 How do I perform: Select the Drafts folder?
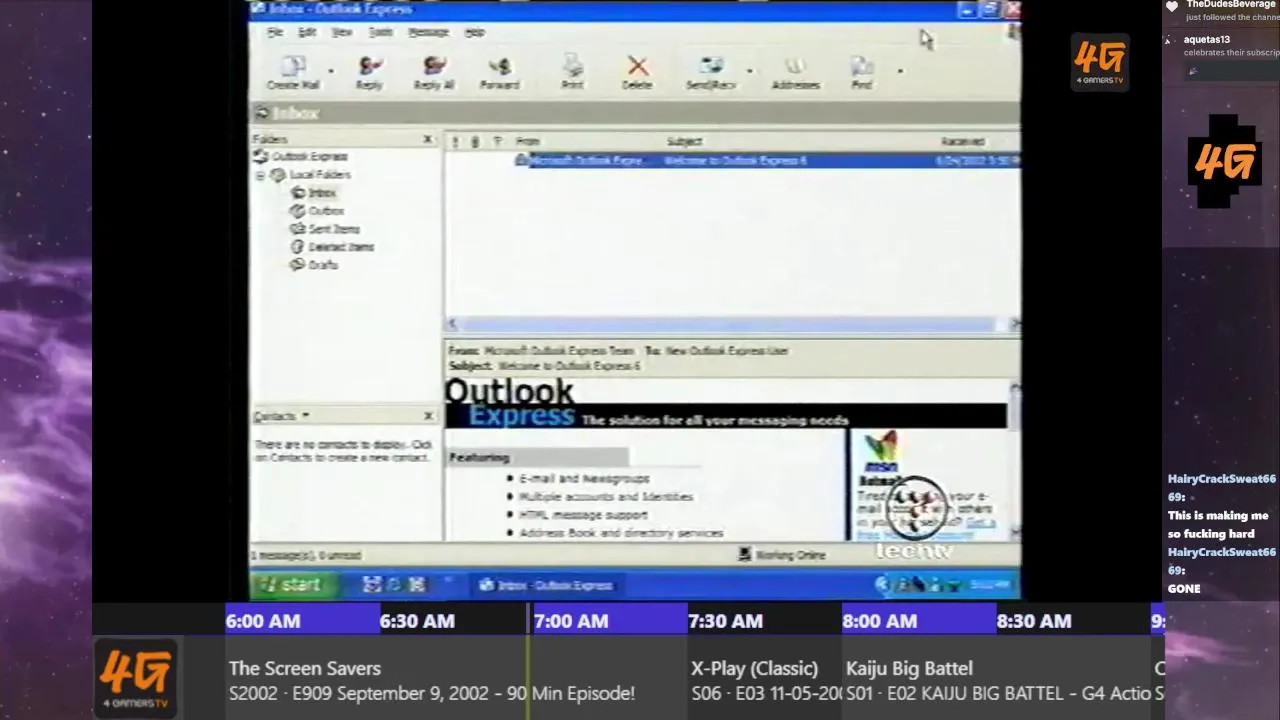coord(315,265)
